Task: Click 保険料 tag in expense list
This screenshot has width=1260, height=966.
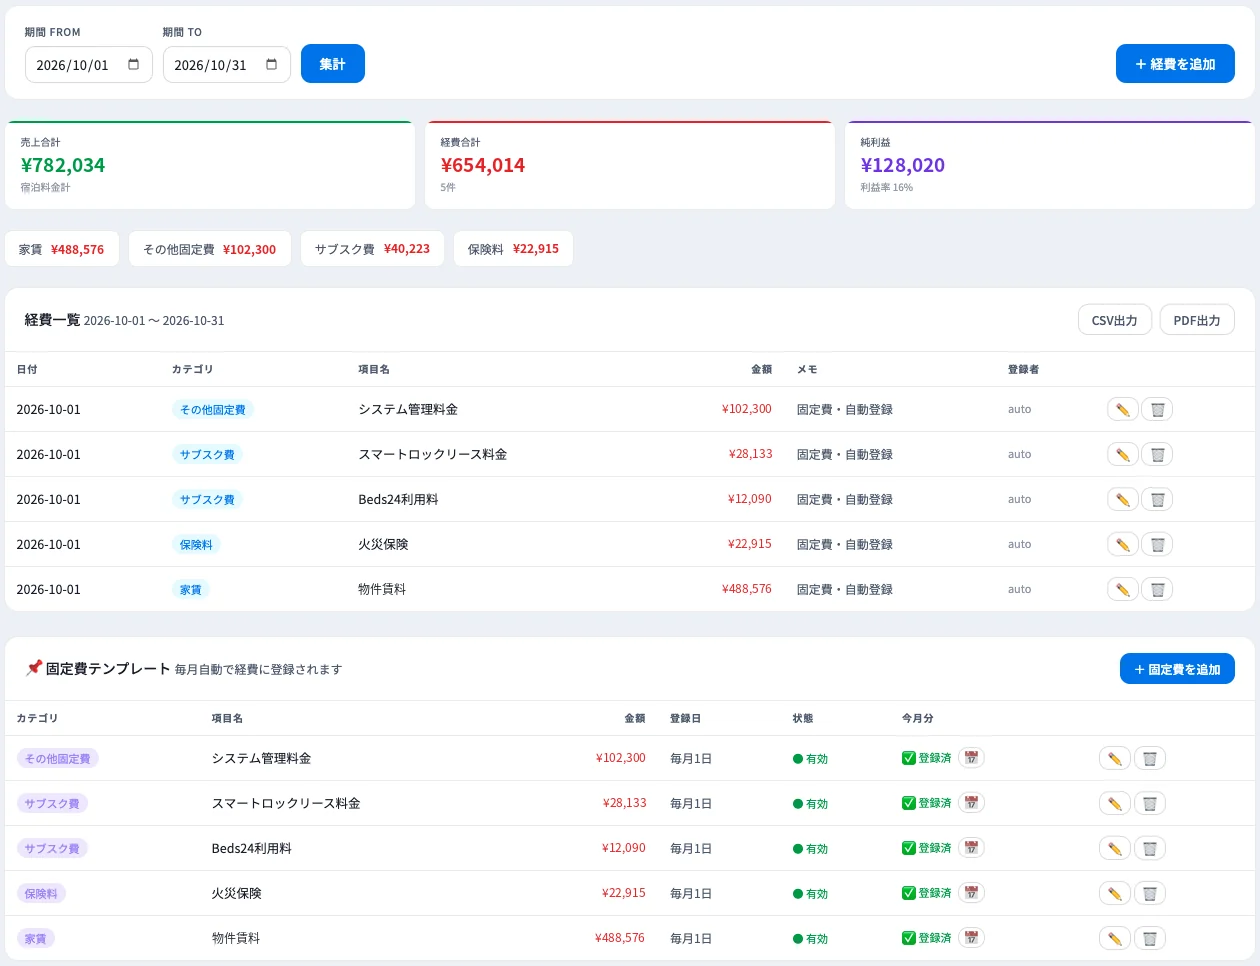Action: (196, 544)
